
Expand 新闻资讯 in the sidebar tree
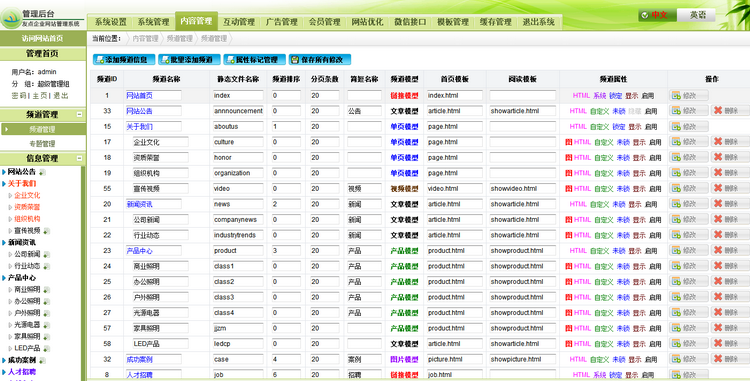click(x=4, y=242)
